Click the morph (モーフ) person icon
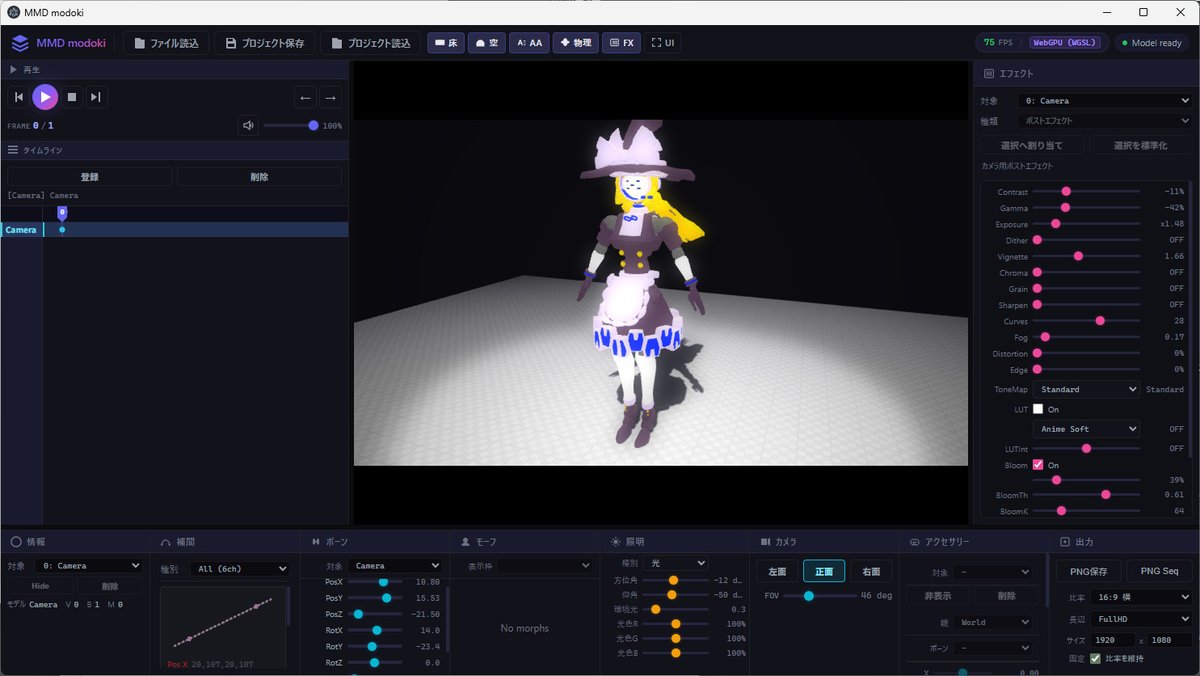 point(466,541)
